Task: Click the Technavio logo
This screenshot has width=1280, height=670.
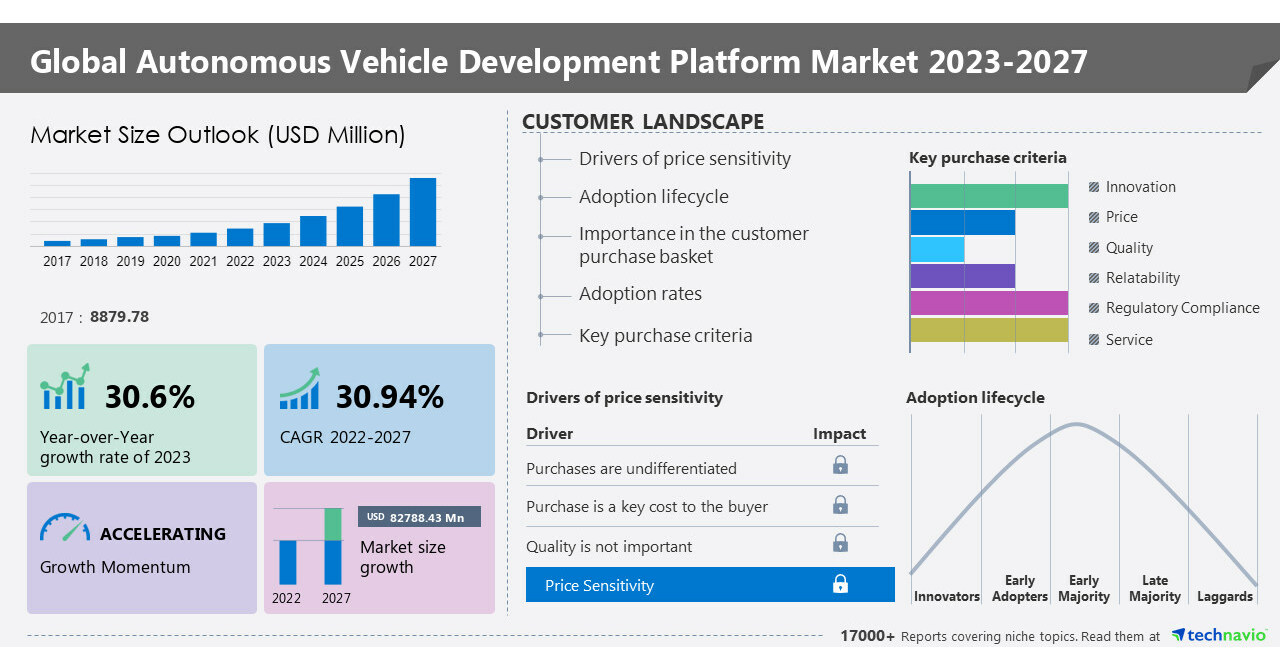Action: pos(1218,635)
